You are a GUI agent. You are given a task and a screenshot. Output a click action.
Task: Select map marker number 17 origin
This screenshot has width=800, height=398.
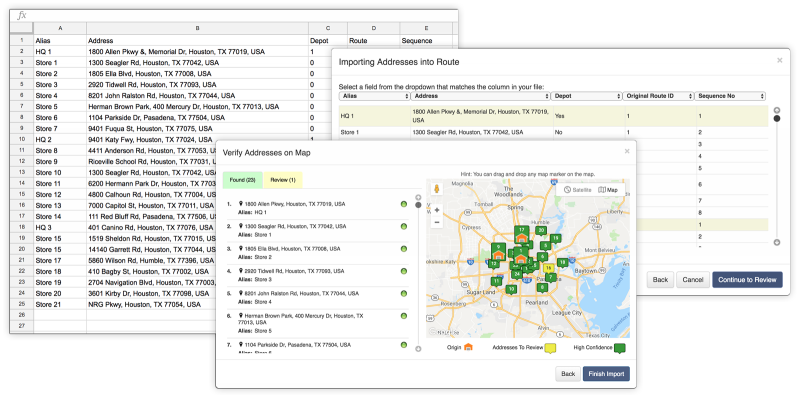(x=521, y=234)
